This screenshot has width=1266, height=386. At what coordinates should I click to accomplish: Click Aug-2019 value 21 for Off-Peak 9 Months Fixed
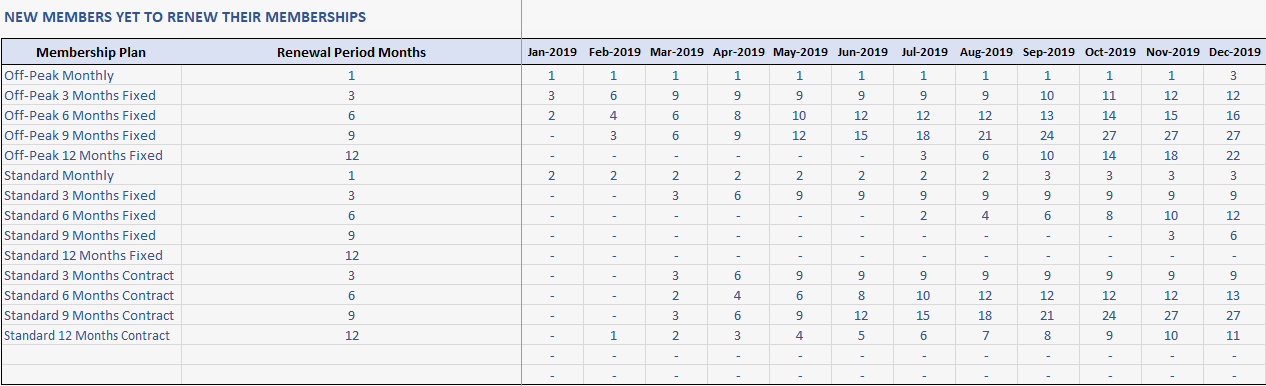tap(985, 135)
